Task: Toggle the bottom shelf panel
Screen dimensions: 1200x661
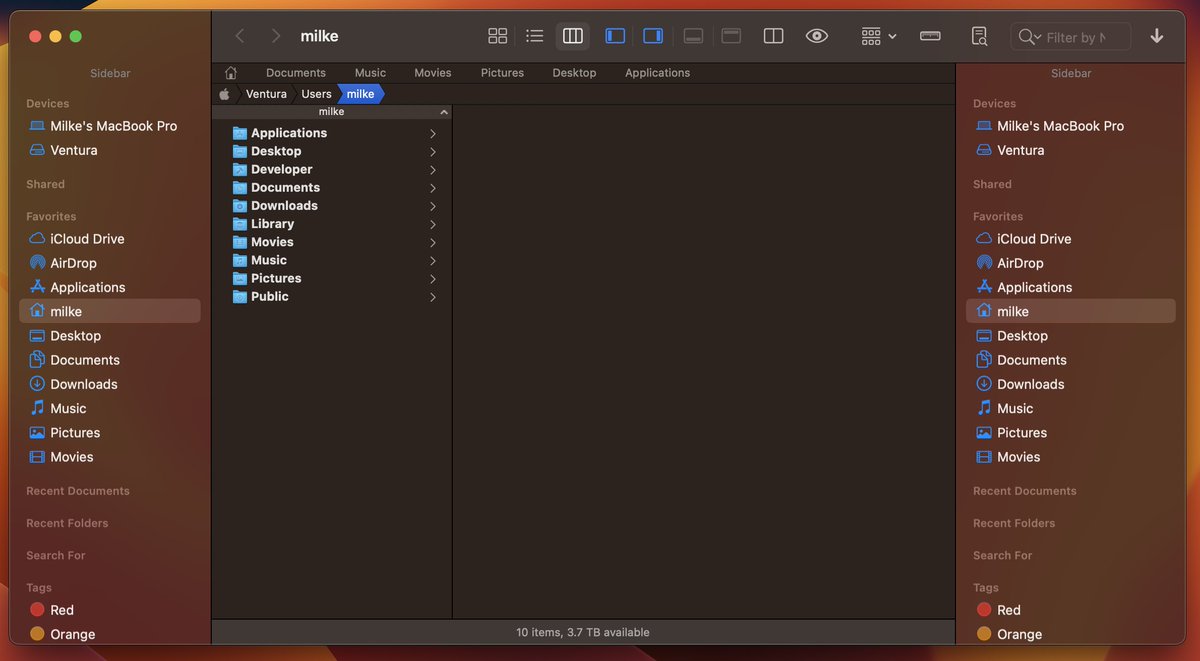Action: pos(693,36)
